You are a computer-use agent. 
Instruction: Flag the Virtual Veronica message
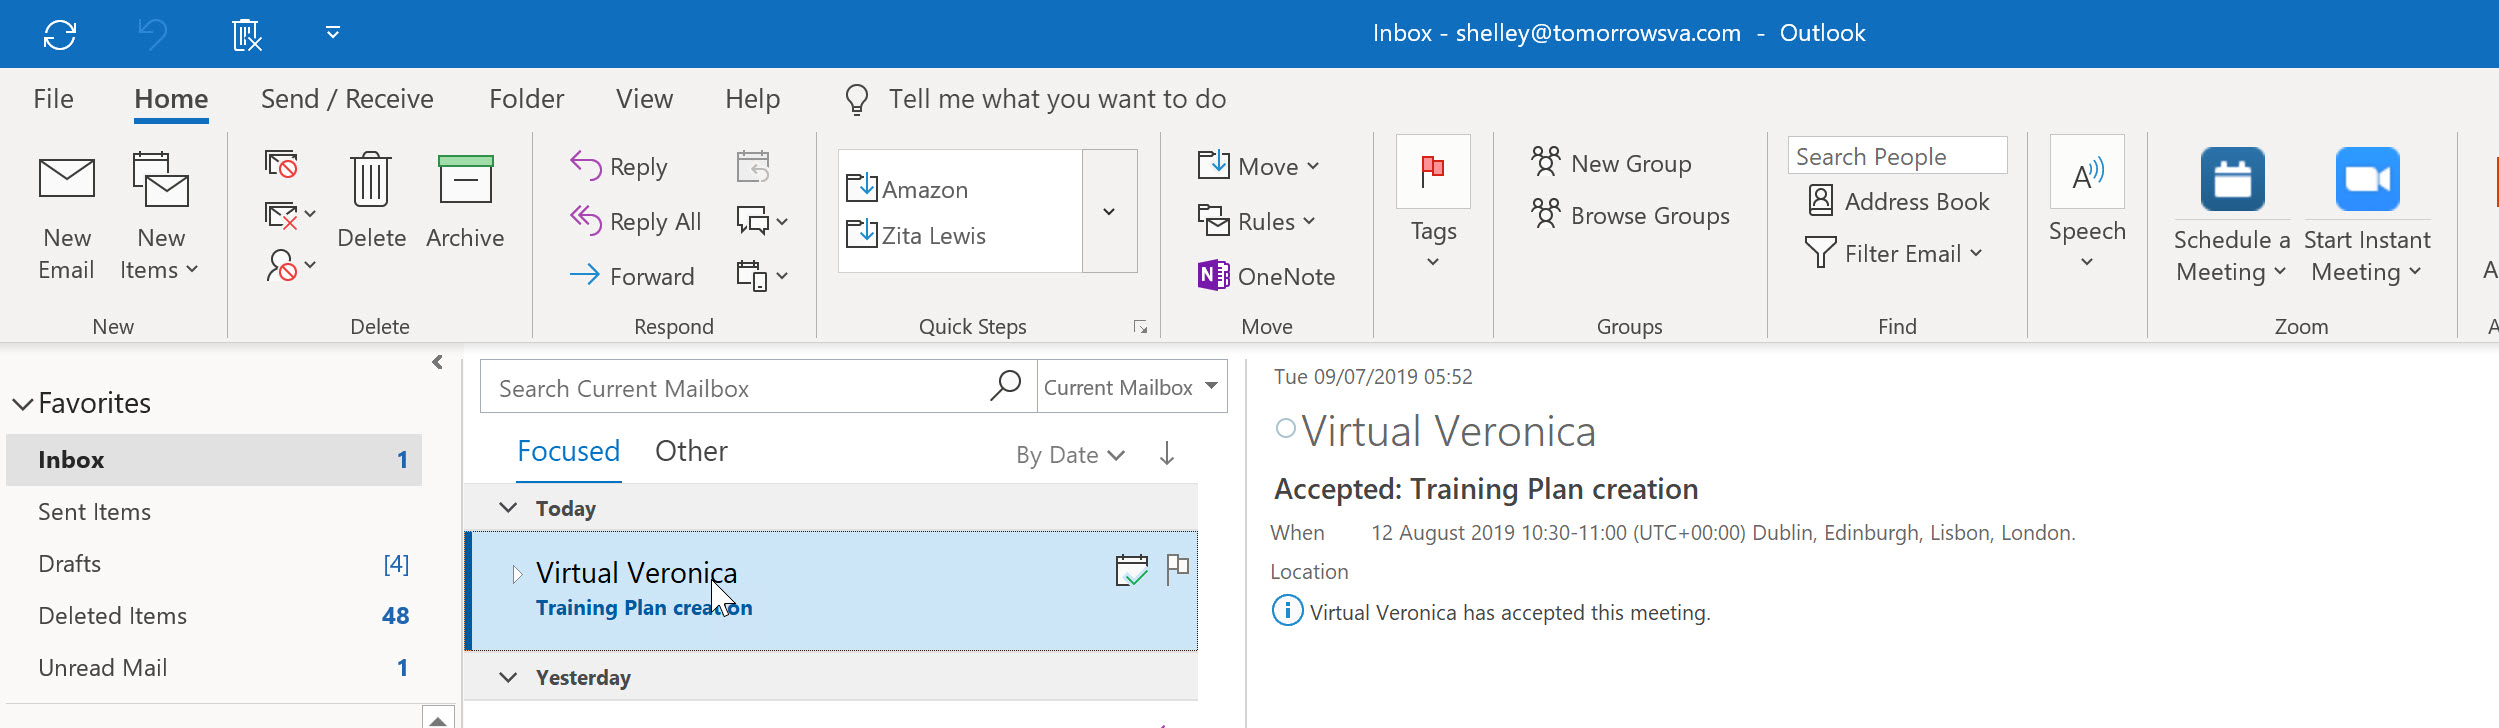coord(1178,570)
